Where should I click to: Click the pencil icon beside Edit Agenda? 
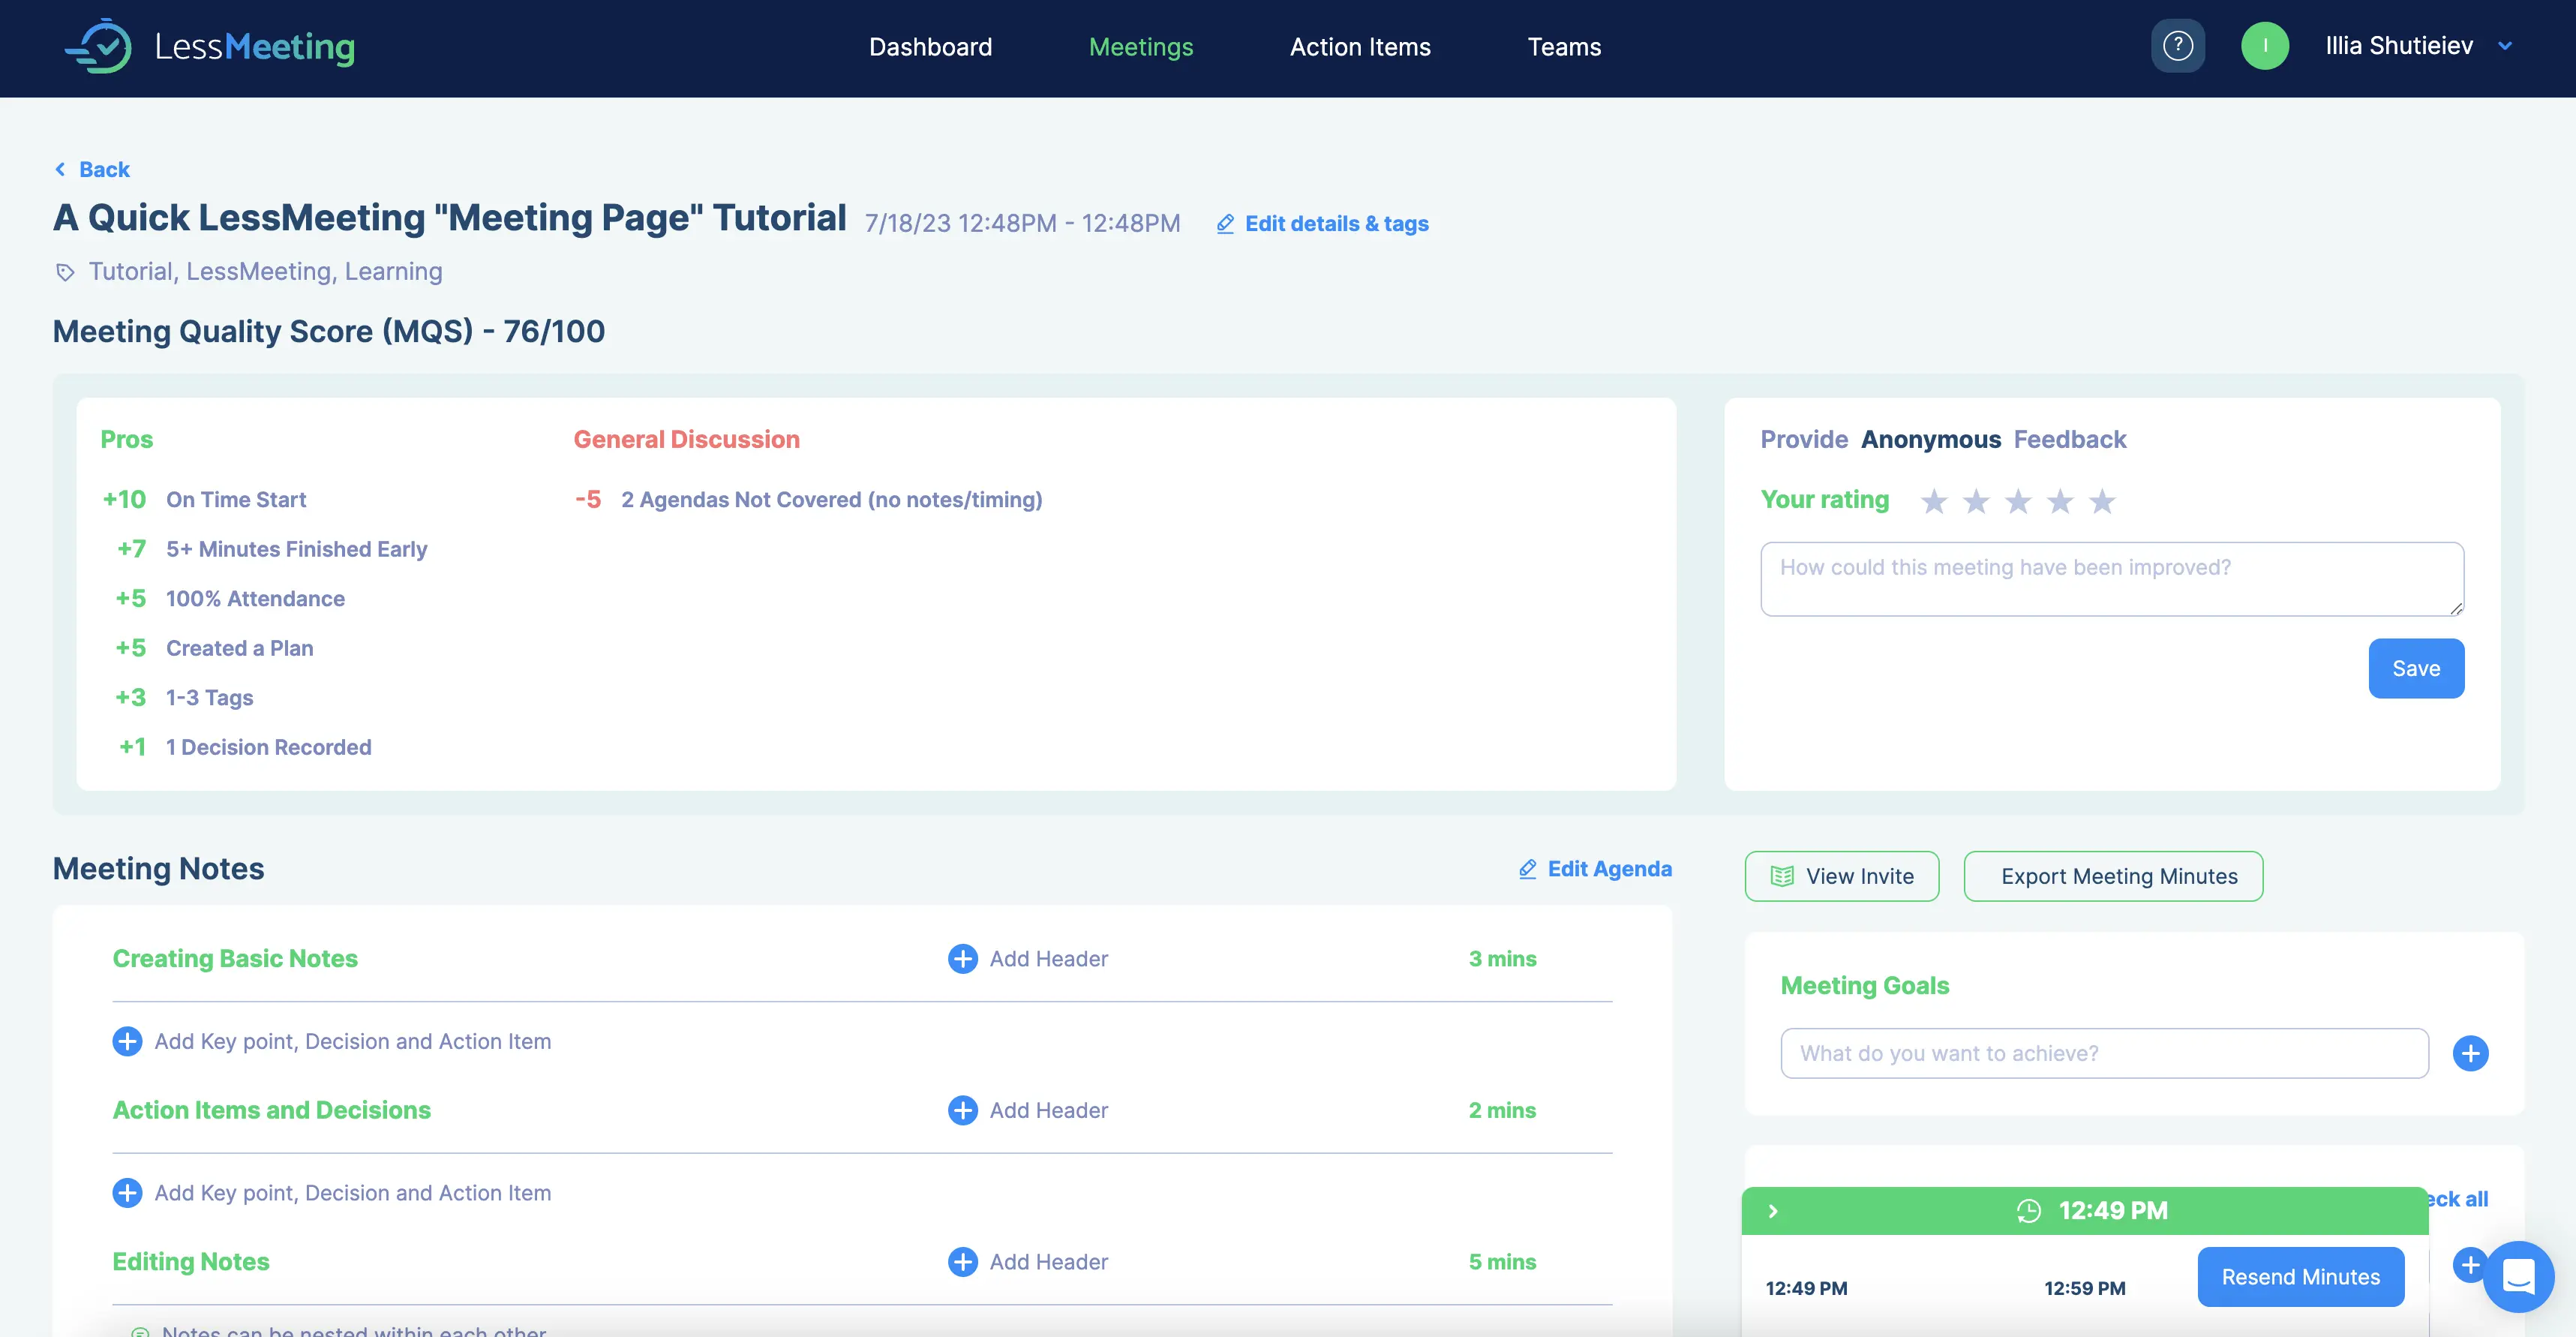coord(1527,868)
